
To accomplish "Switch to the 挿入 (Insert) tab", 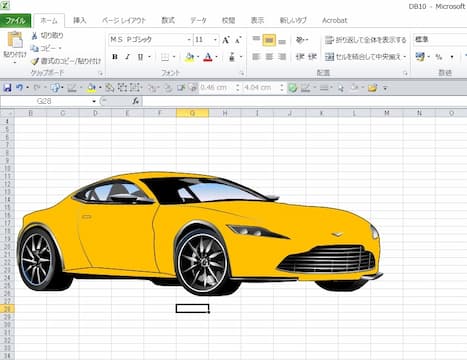I will [80, 21].
